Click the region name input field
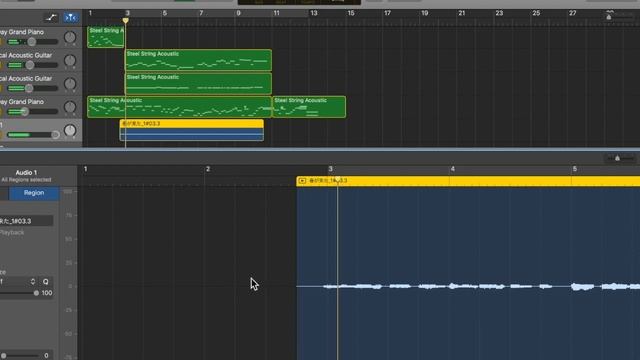This screenshot has width=640, height=360. [x=26, y=221]
